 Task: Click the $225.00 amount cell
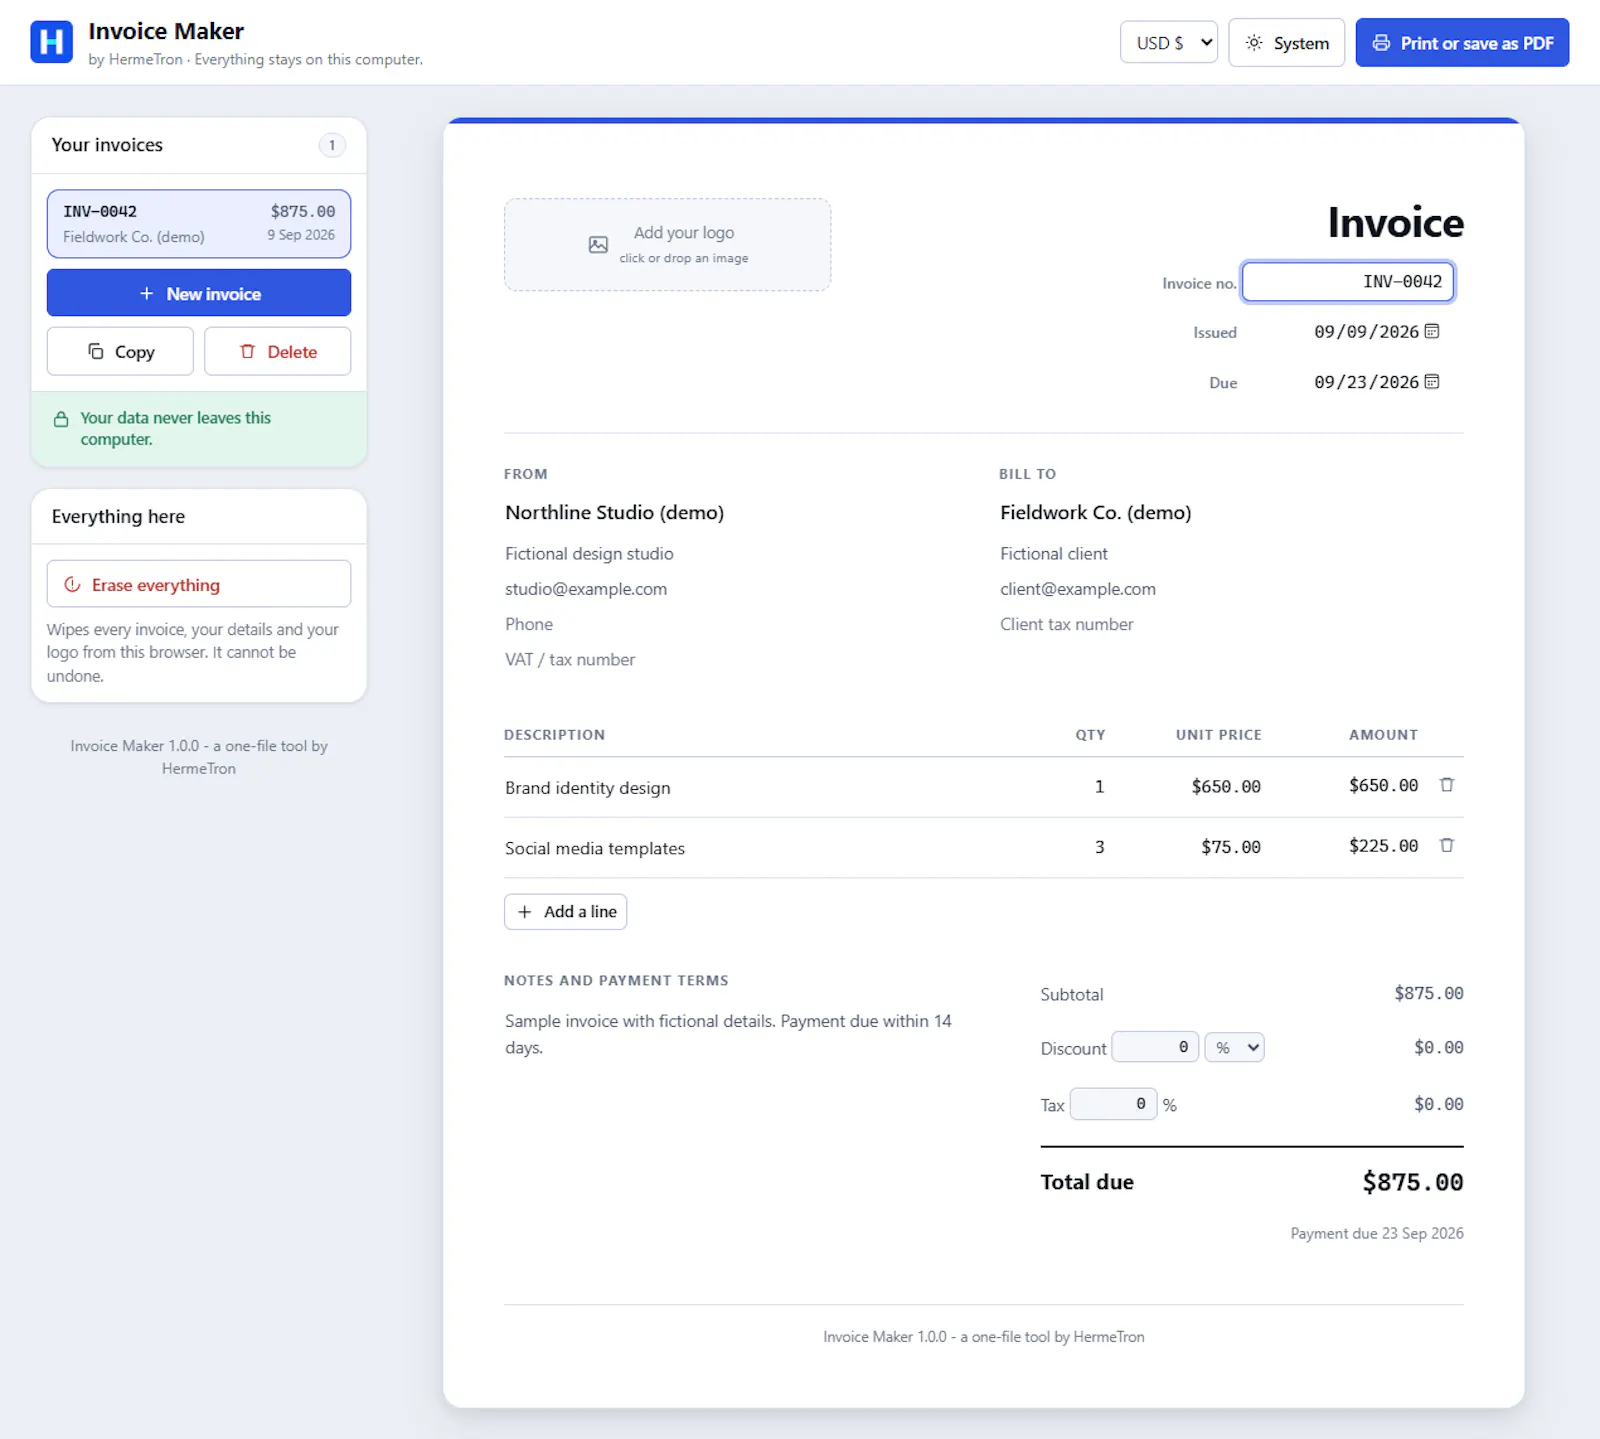click(x=1383, y=846)
